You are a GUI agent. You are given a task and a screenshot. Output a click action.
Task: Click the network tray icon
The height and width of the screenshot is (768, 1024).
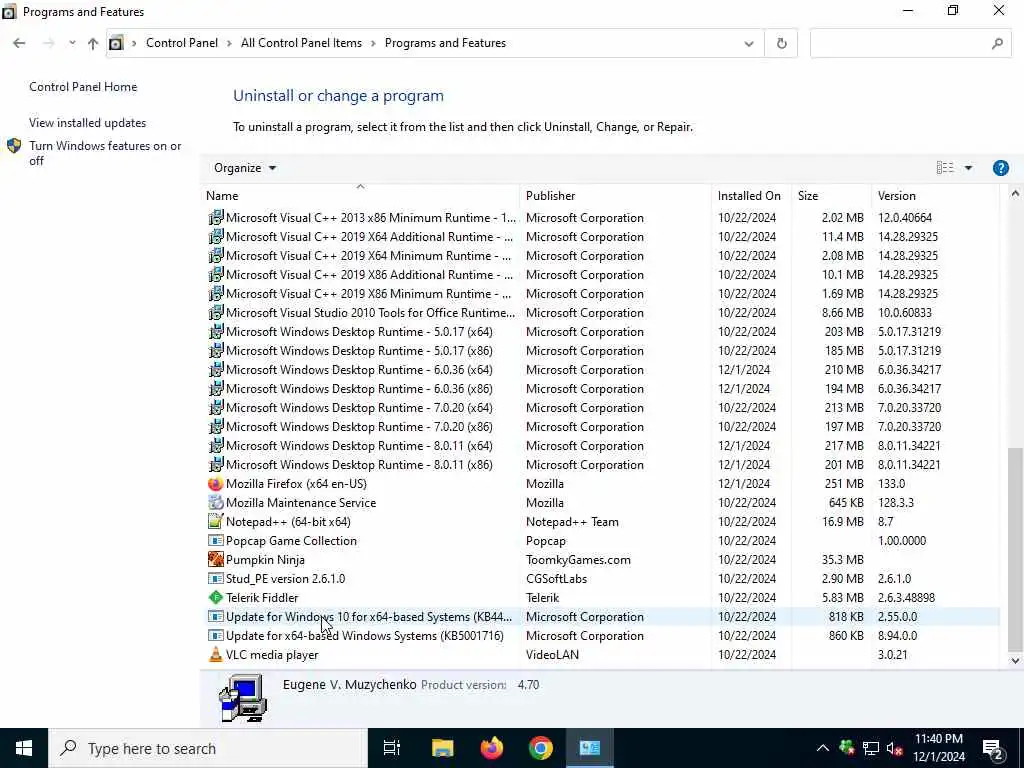(871, 748)
